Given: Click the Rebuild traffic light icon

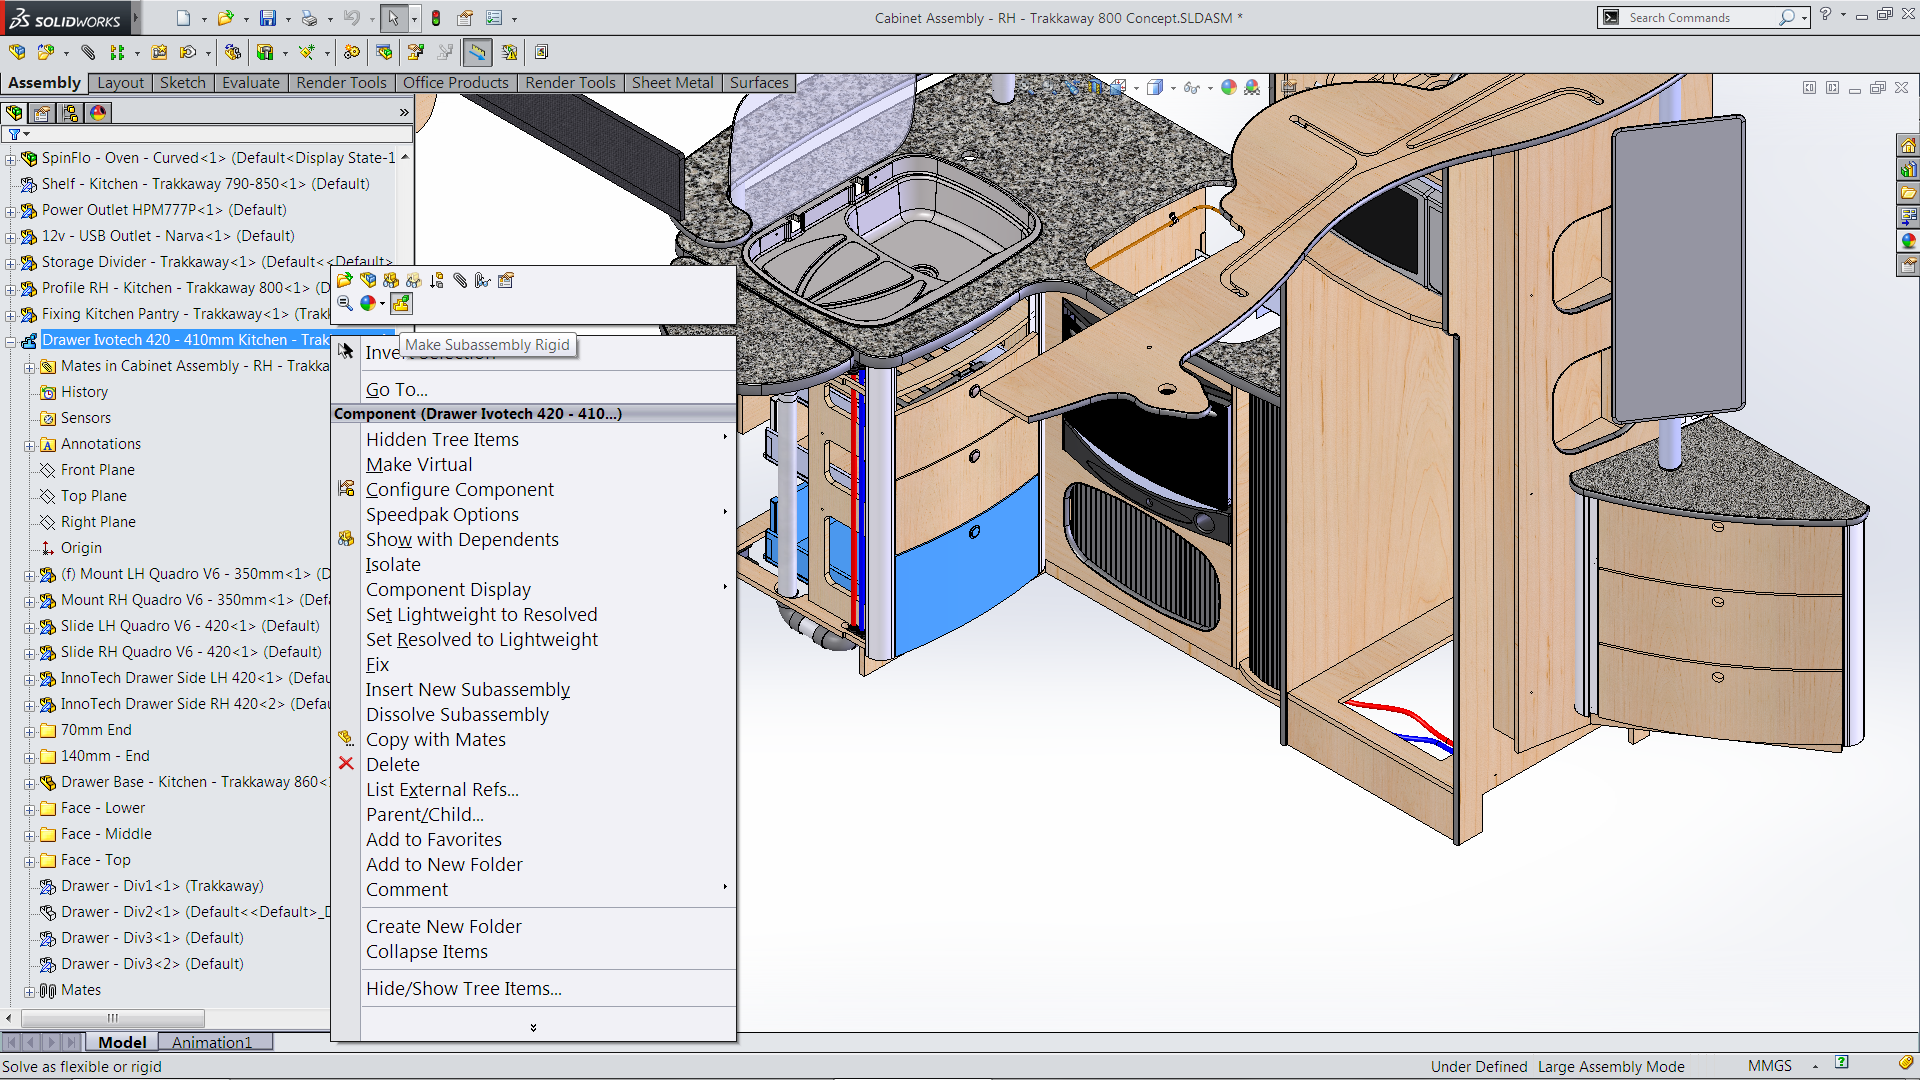Looking at the screenshot, I should (436, 18).
